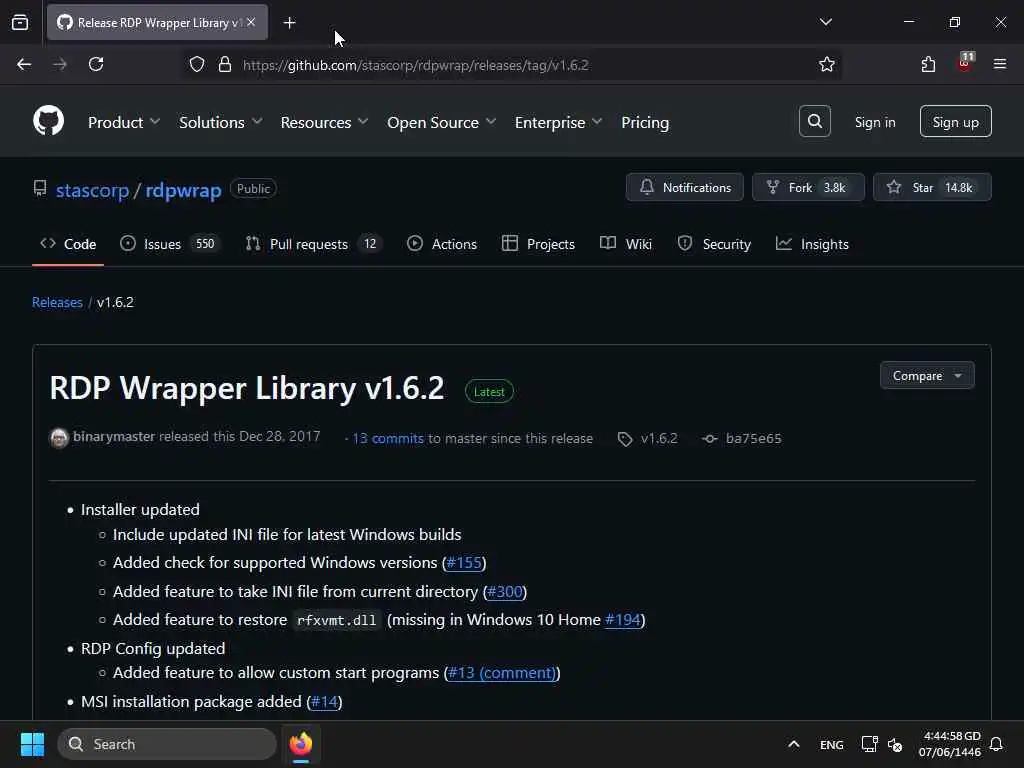Viewport: 1024px width, 768px height.
Task: Click the muted volume tray icon
Action: tap(895, 744)
